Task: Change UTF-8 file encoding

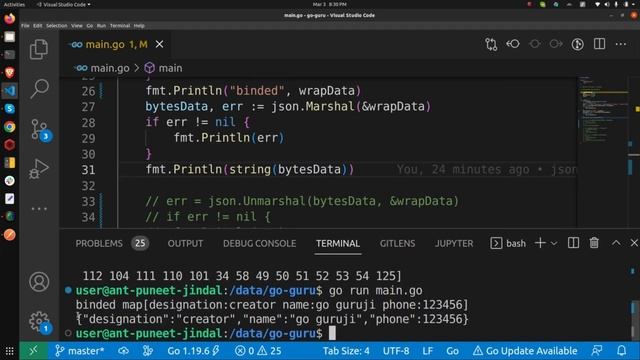Action: click(x=396, y=351)
